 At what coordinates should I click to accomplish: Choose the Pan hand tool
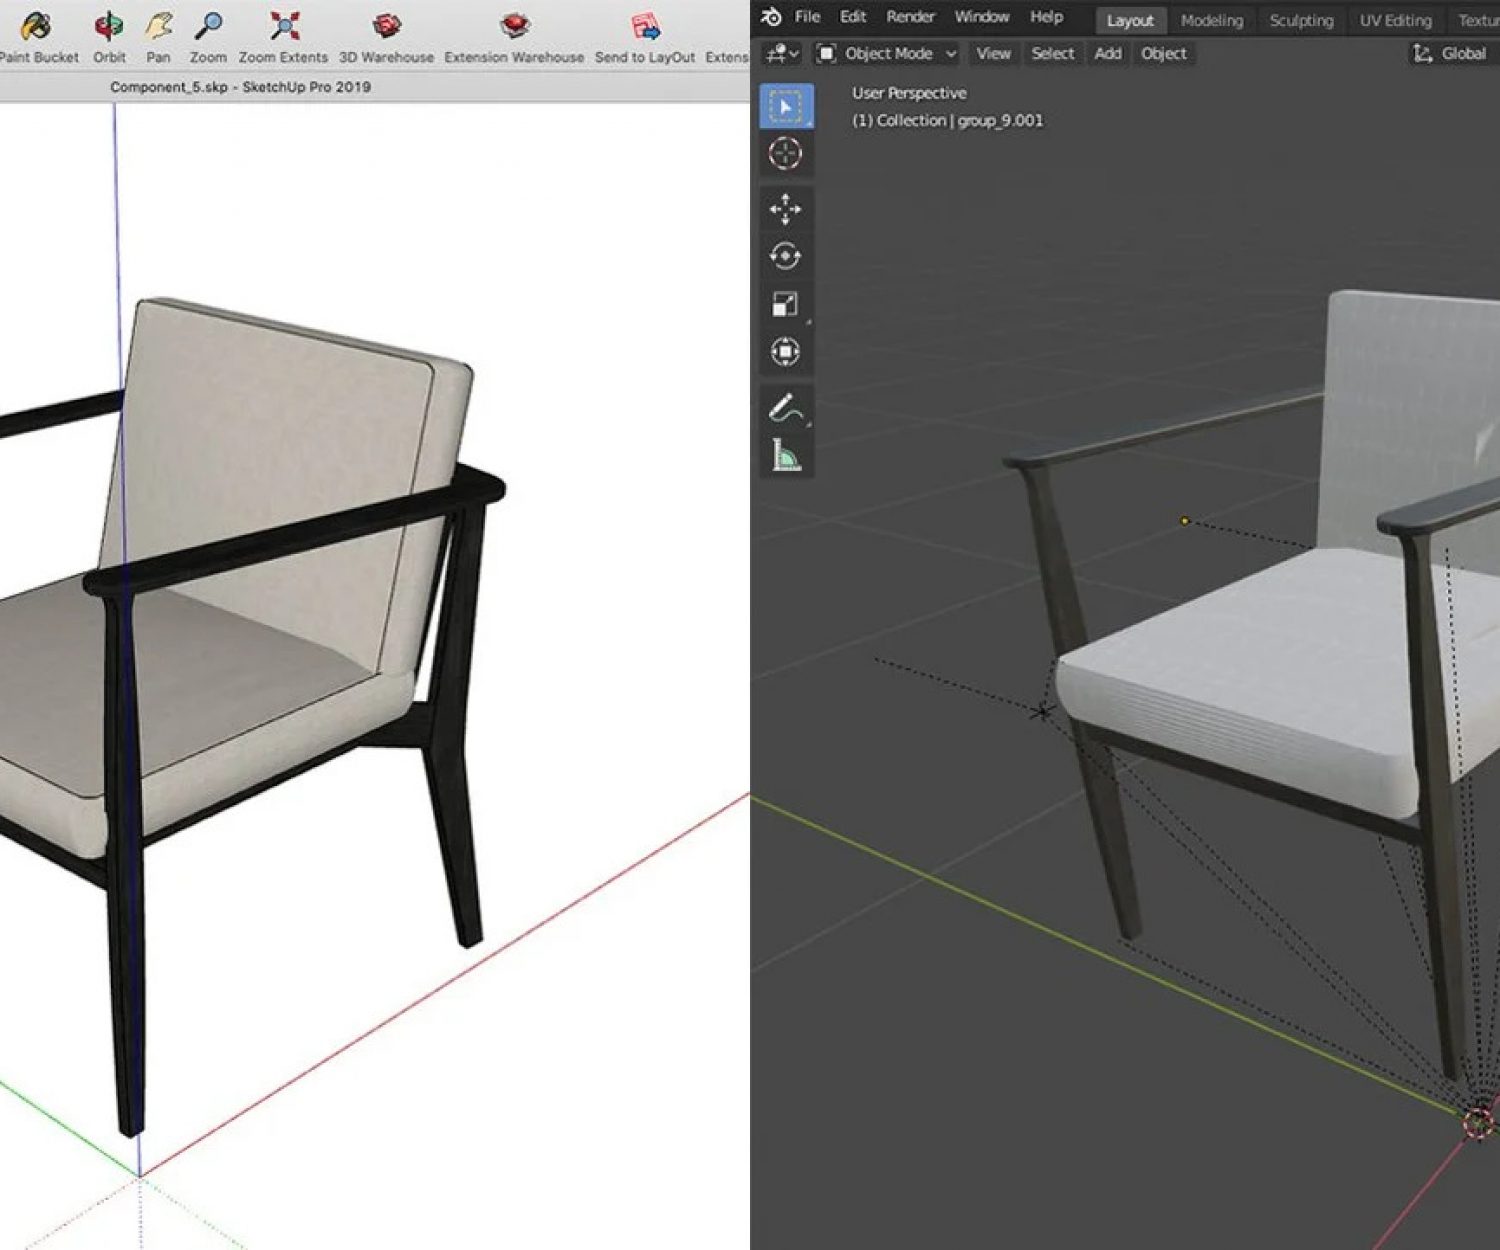point(158,26)
